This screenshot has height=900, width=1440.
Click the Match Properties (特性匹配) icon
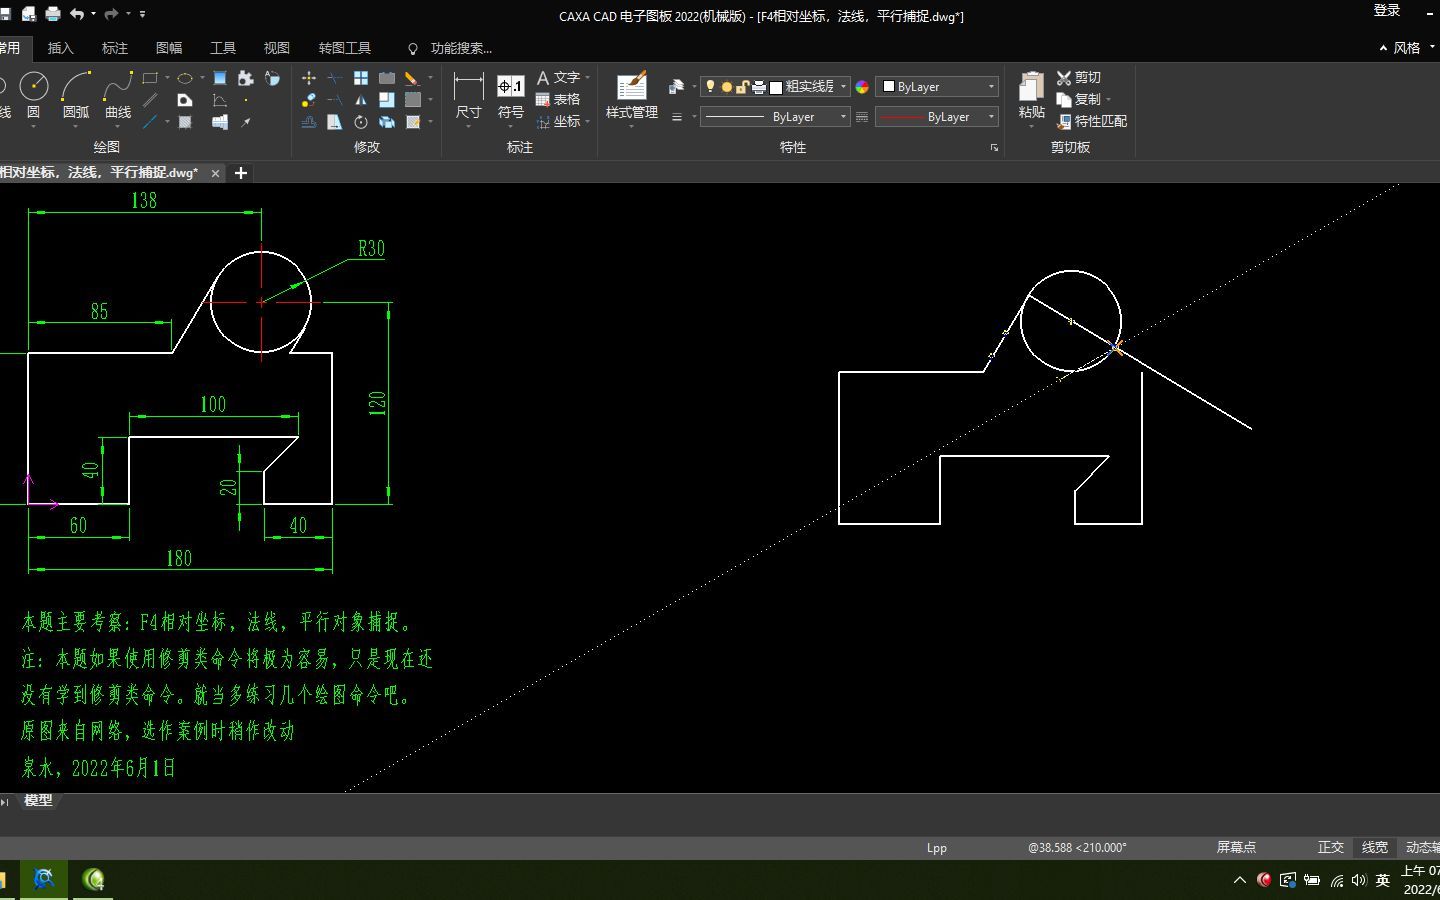click(x=1092, y=121)
